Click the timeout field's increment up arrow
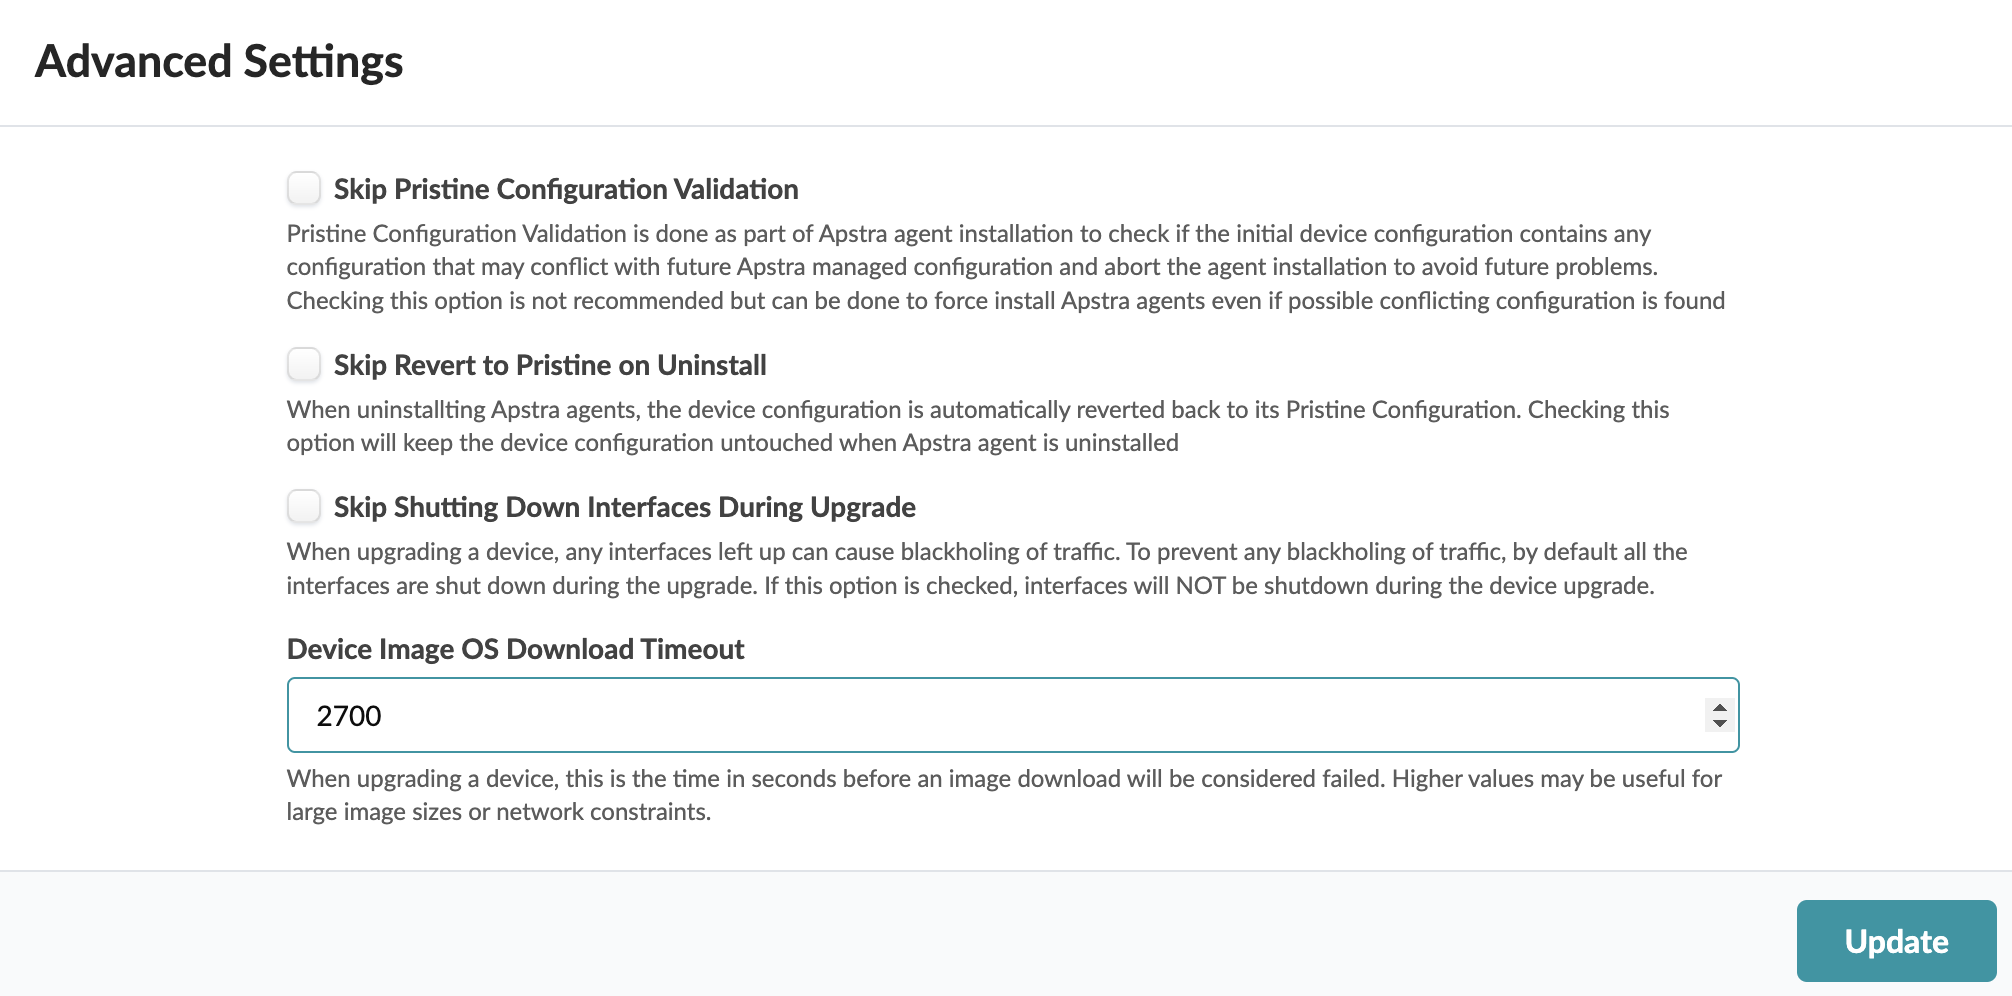The image size is (2012, 996). [1719, 706]
